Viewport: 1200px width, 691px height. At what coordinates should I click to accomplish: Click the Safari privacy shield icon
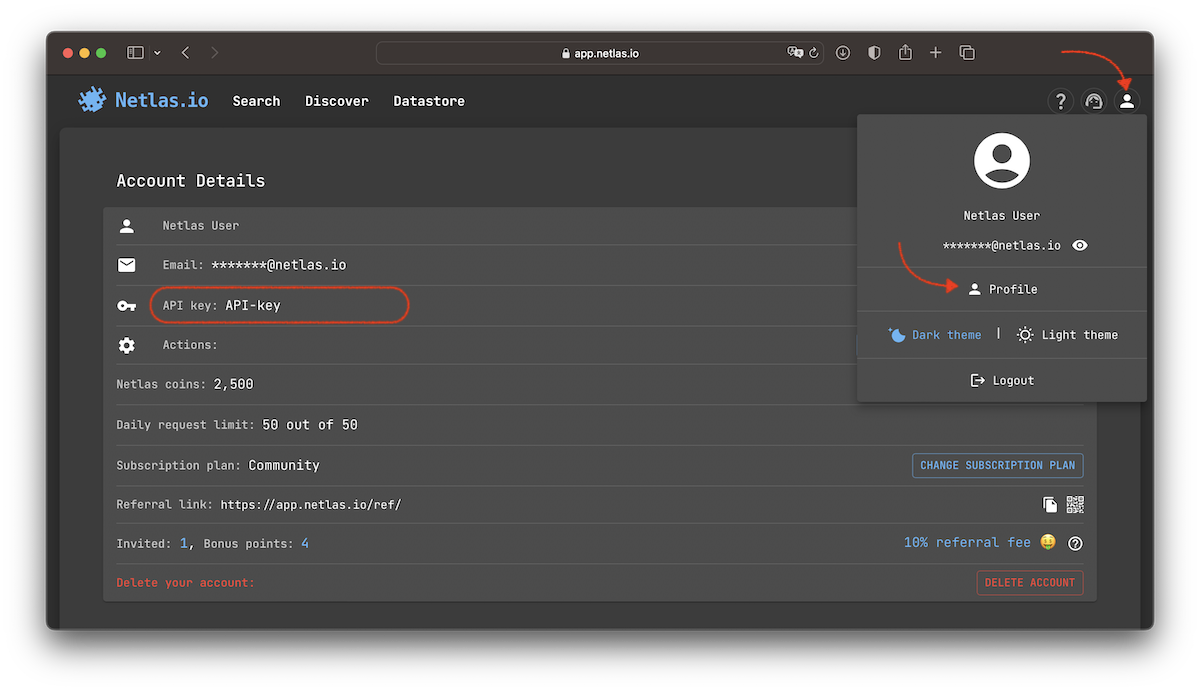[874, 52]
